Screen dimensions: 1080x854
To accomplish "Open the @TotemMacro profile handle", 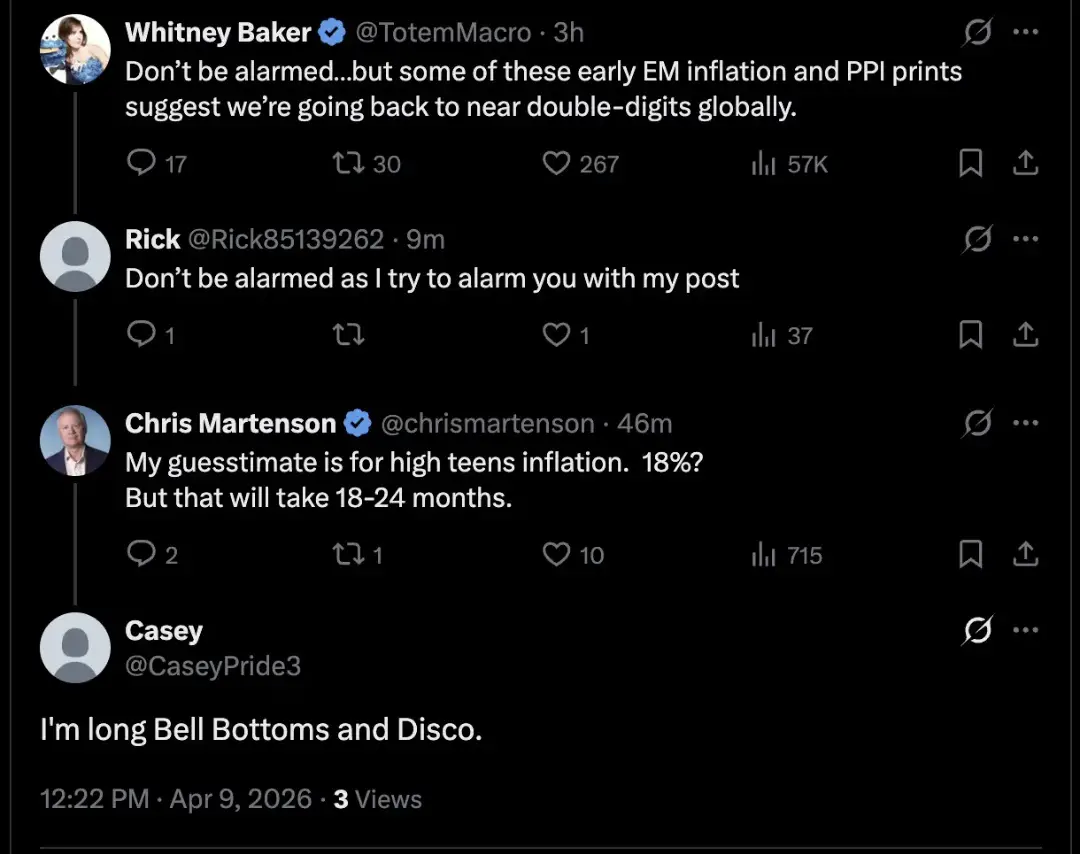I will (443, 33).
